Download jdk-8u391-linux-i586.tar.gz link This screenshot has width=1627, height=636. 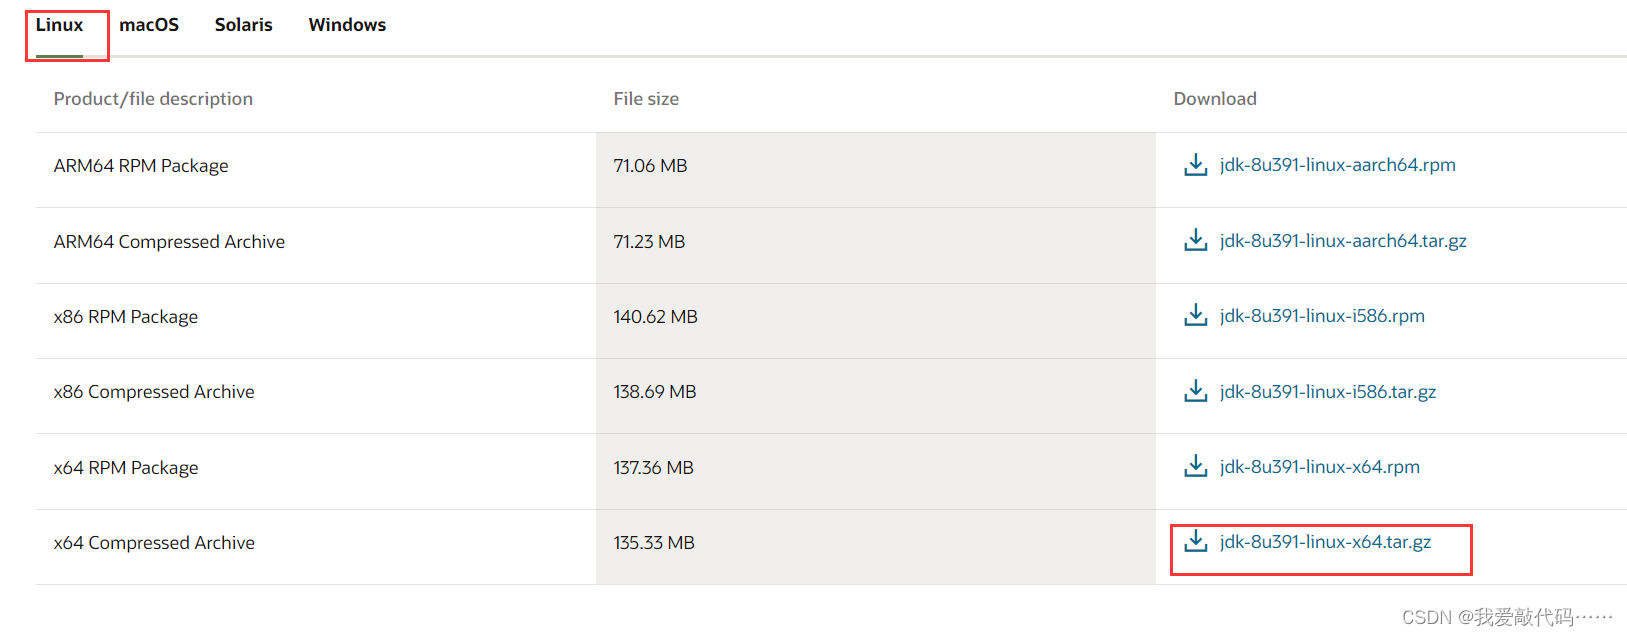(x=1328, y=392)
